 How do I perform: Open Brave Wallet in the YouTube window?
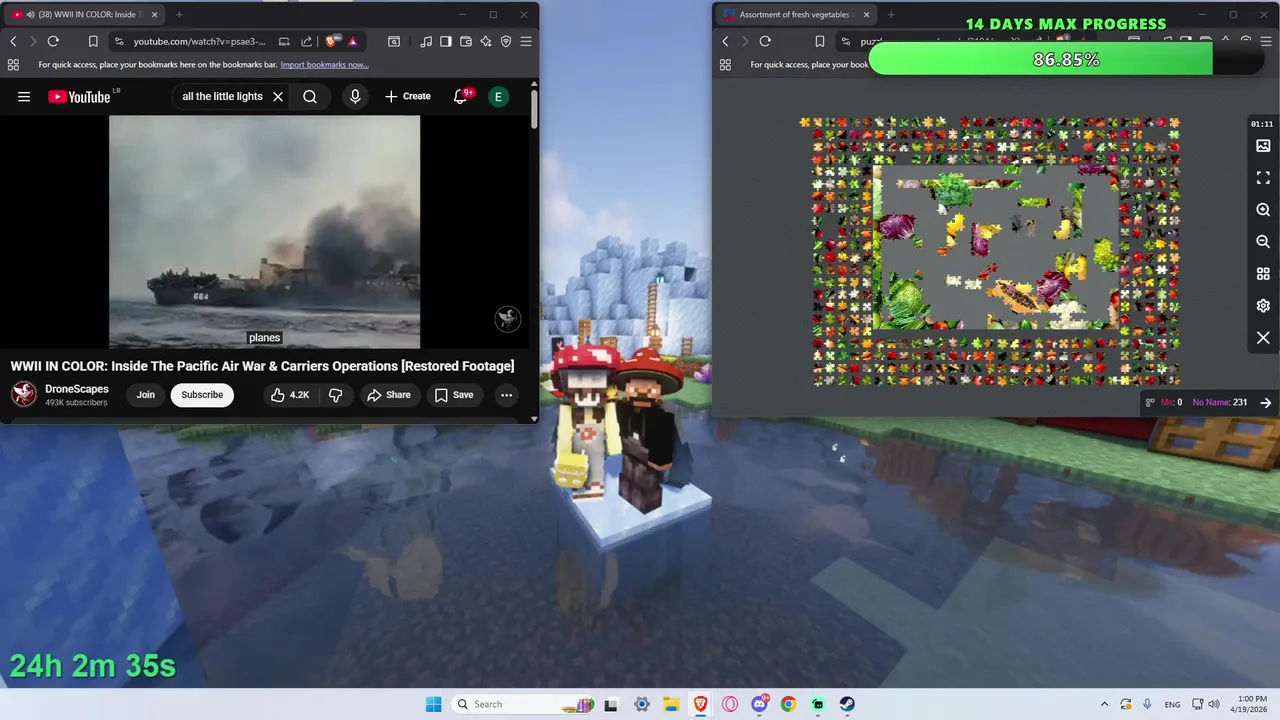466,41
